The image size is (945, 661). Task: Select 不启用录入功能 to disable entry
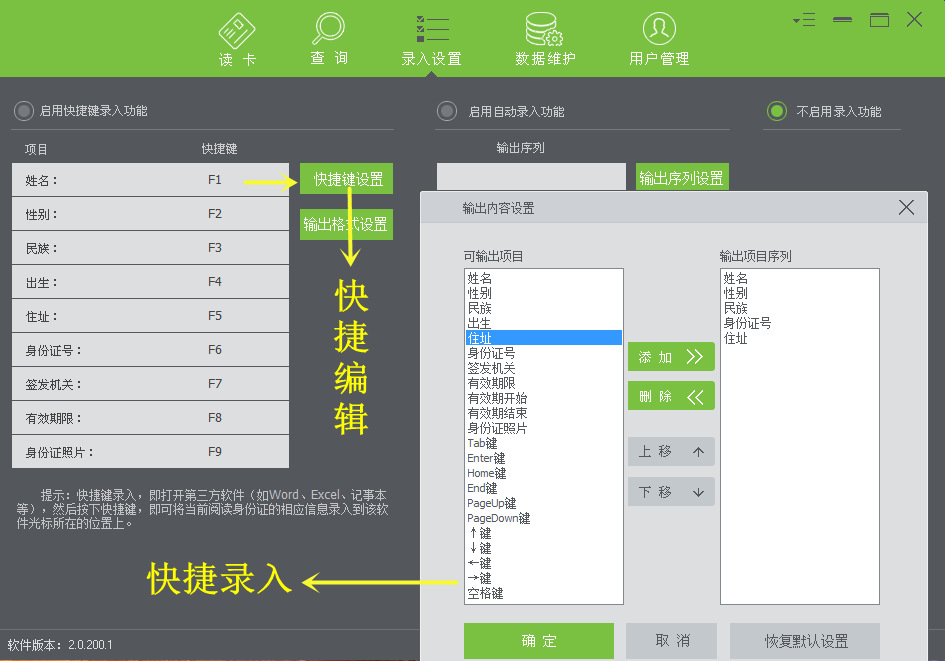tap(777, 112)
